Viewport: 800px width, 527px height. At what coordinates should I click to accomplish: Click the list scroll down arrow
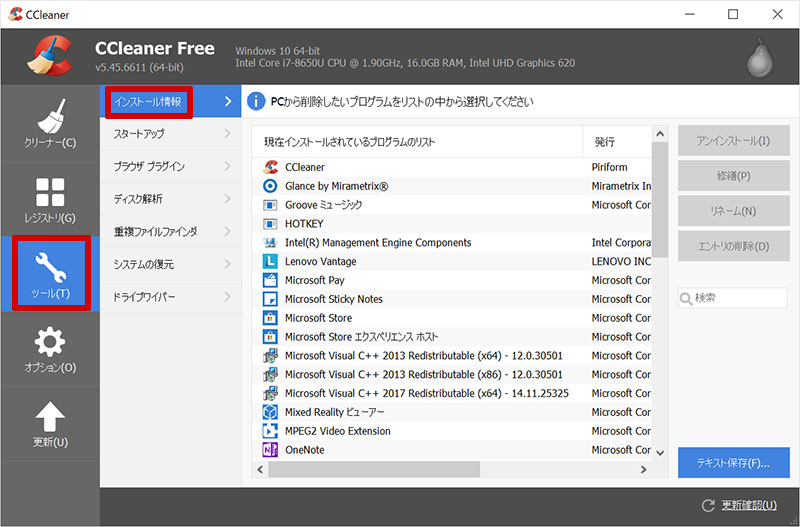coord(660,453)
